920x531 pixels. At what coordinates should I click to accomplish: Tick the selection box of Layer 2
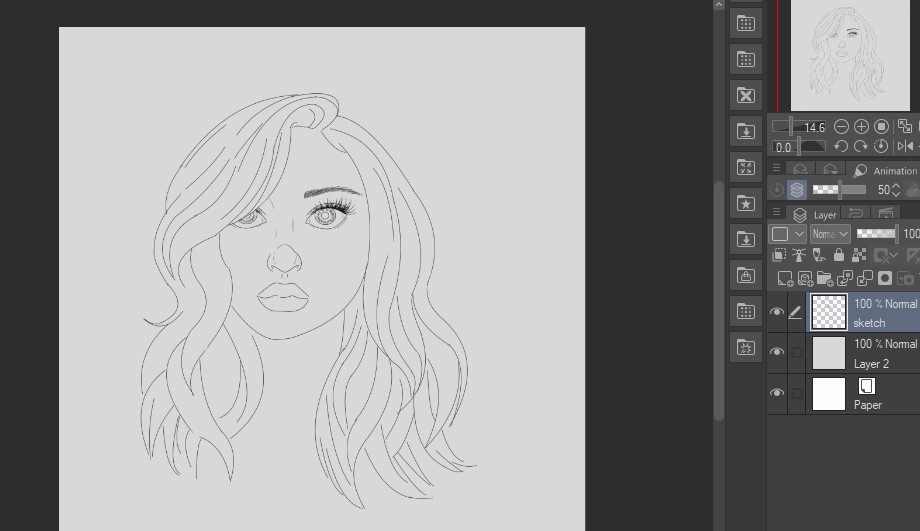click(x=796, y=352)
